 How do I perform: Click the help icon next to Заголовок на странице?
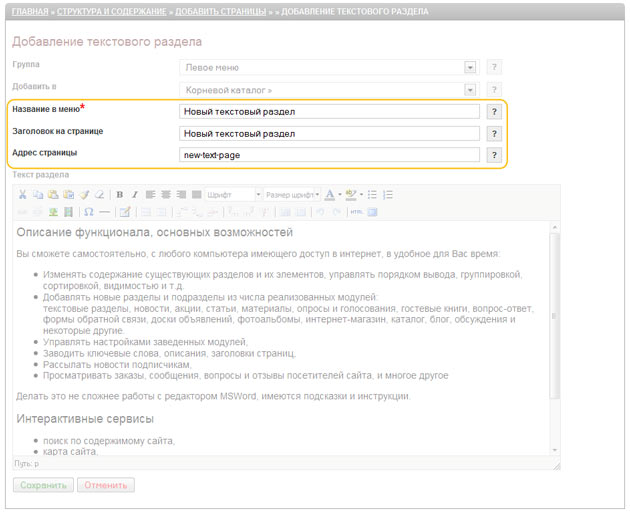coord(493,133)
